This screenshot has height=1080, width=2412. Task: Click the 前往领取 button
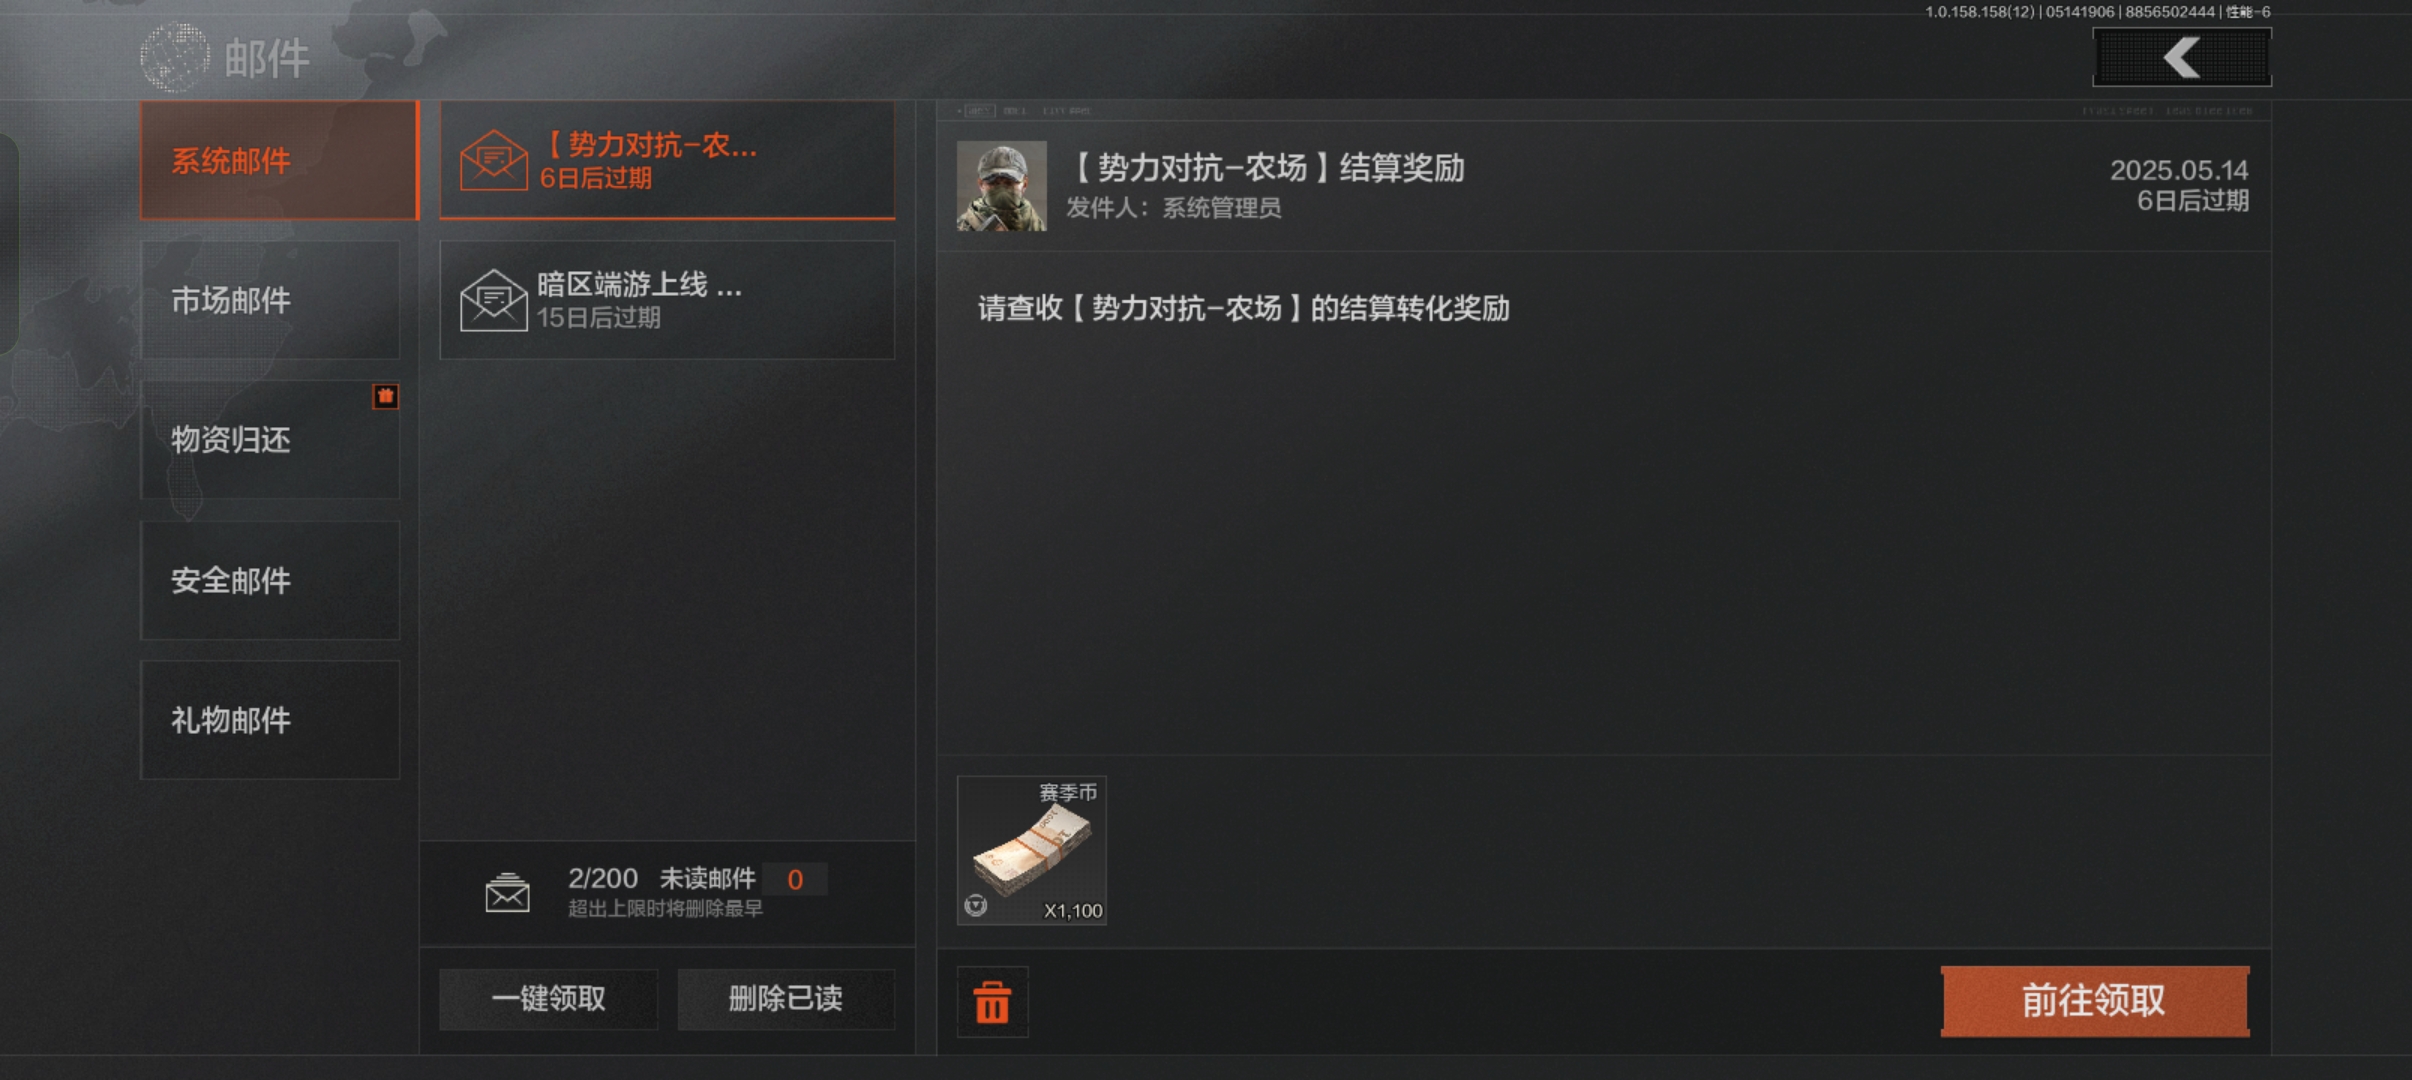[x=2095, y=1000]
